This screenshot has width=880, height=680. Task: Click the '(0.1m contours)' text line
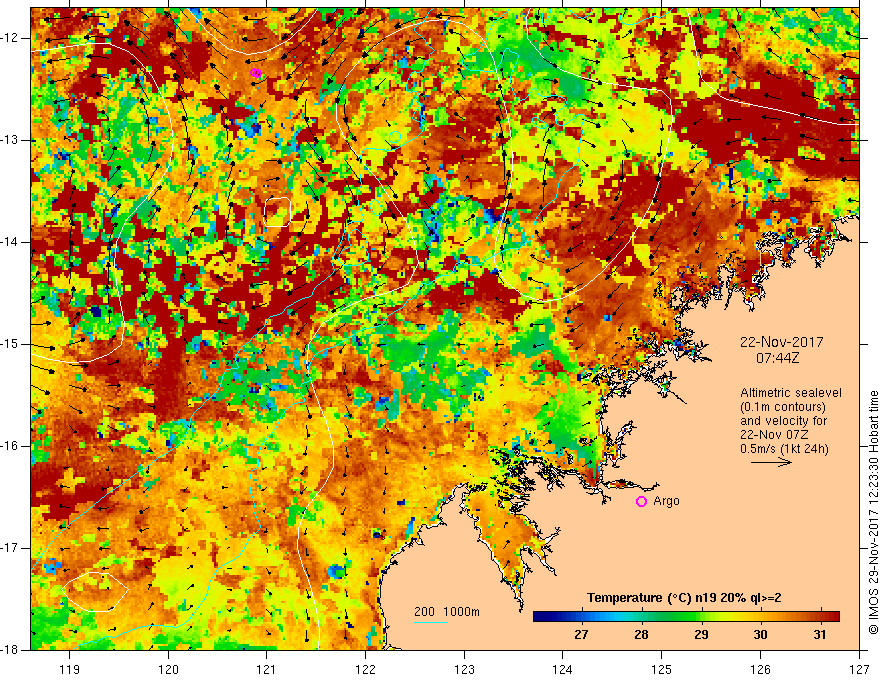tap(783, 407)
